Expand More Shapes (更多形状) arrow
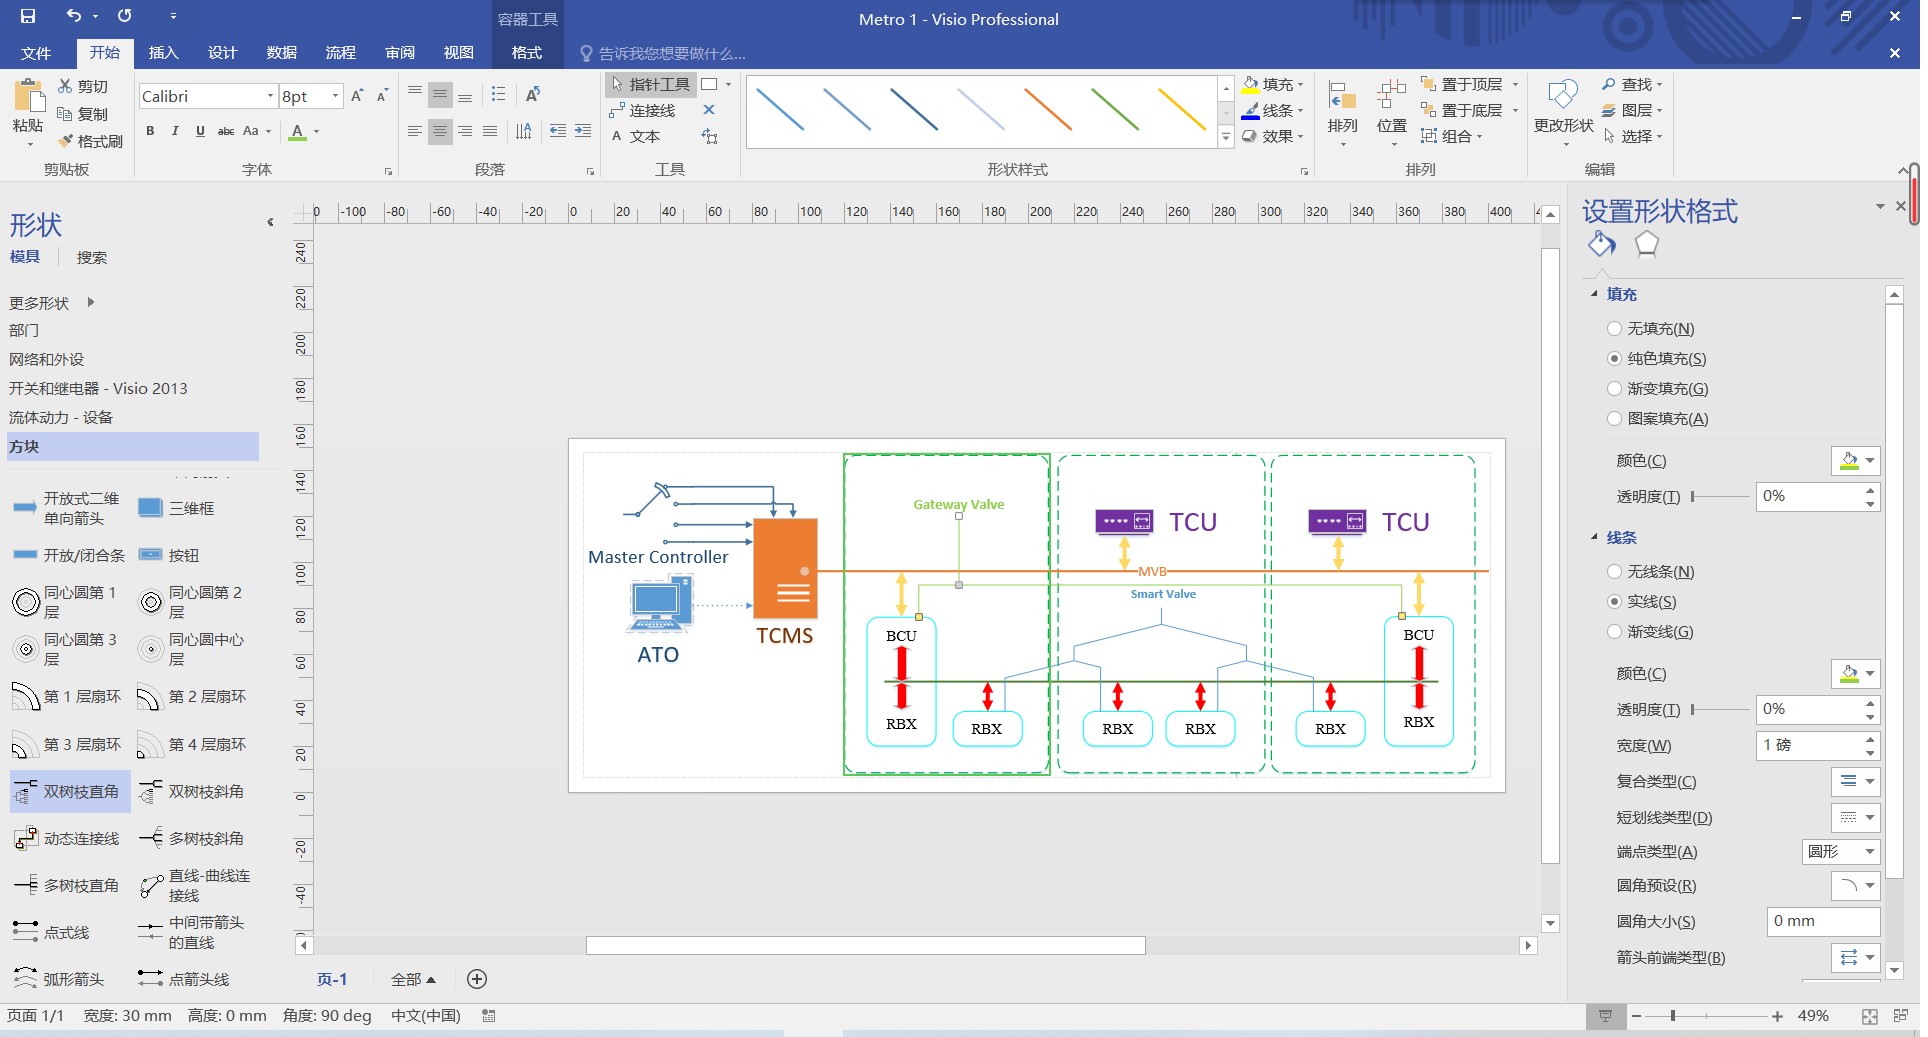 (x=90, y=302)
